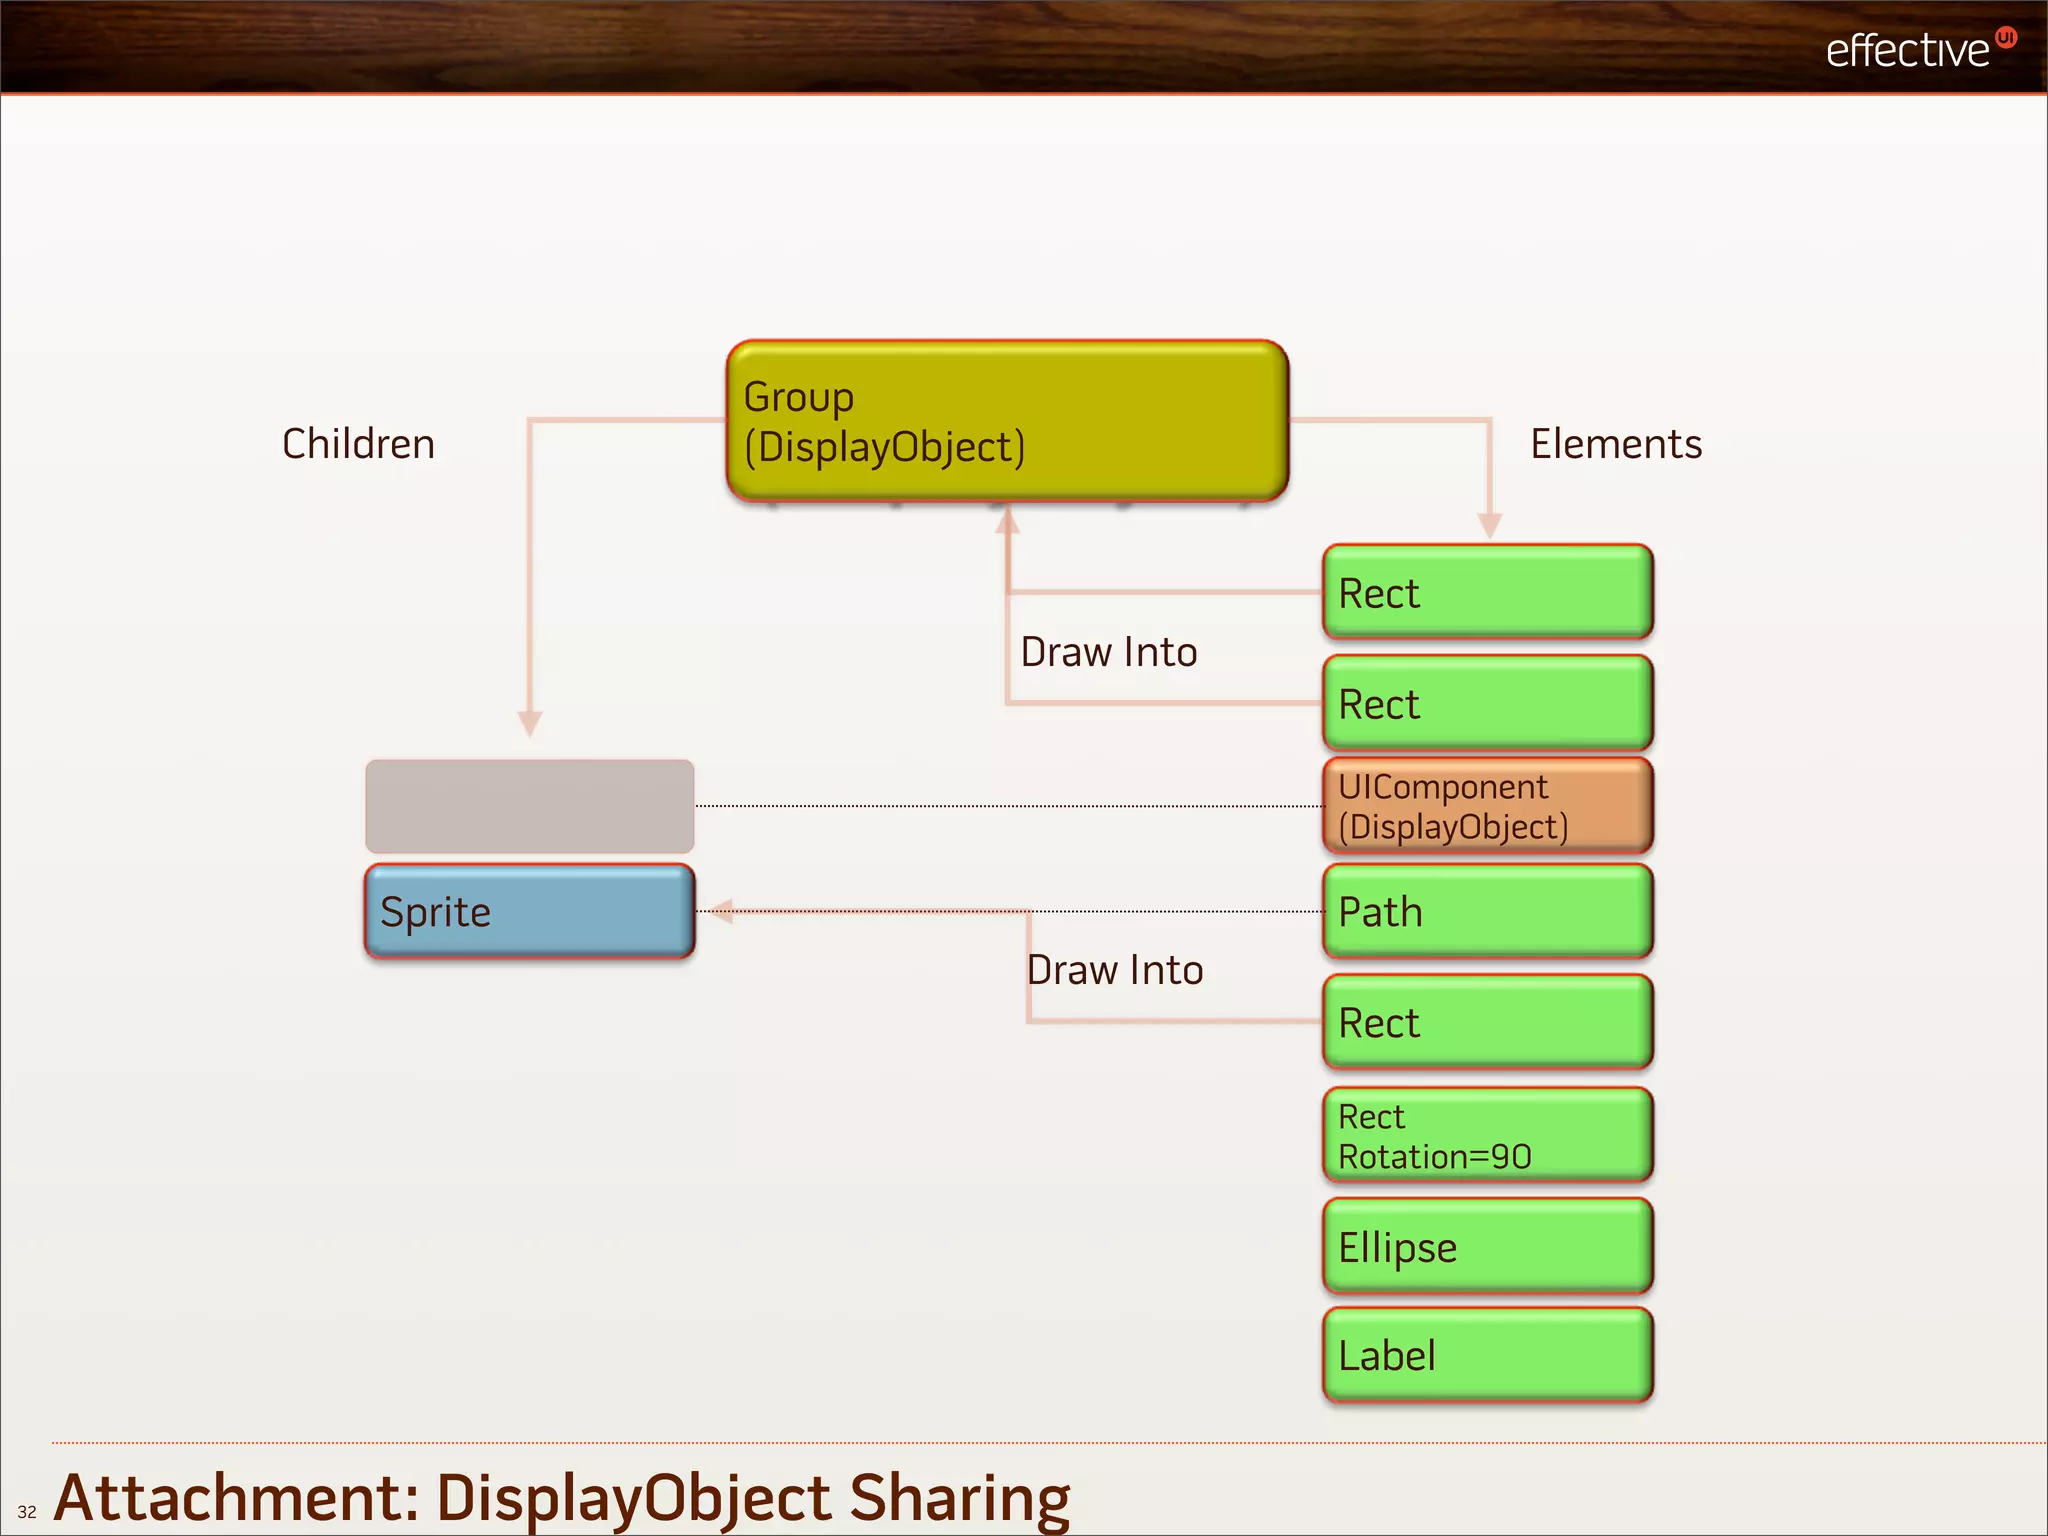Click the effective UI logo

[1908, 50]
